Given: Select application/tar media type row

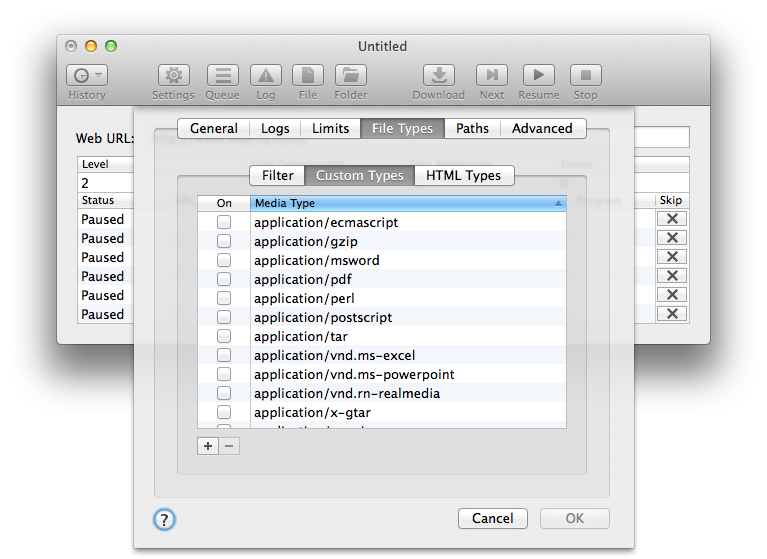Looking at the screenshot, I should point(382,336).
